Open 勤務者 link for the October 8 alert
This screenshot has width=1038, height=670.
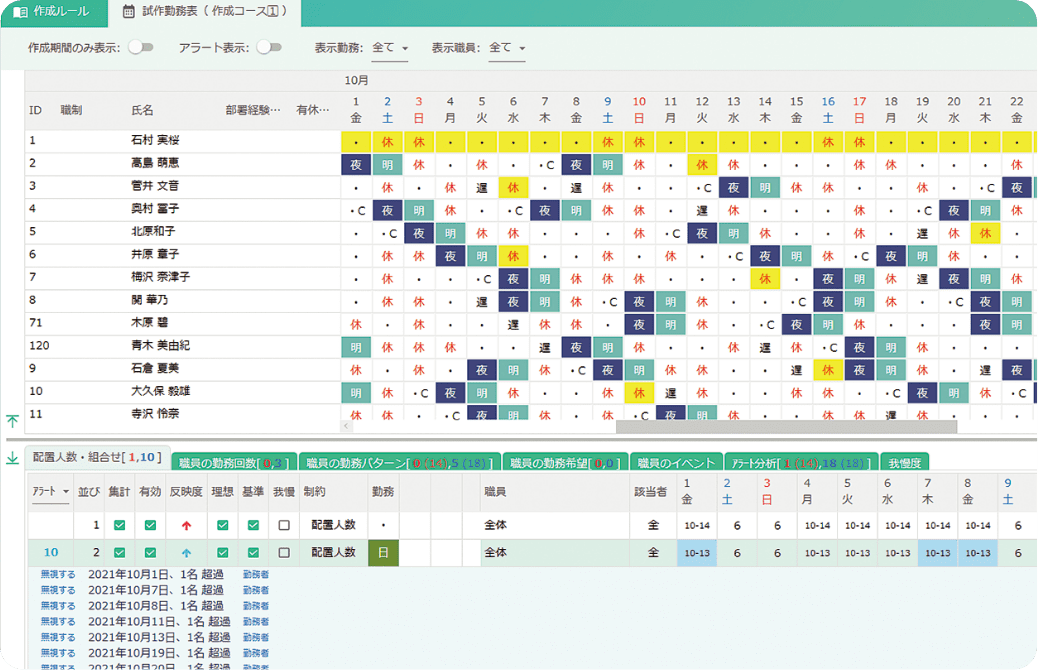coord(256,606)
